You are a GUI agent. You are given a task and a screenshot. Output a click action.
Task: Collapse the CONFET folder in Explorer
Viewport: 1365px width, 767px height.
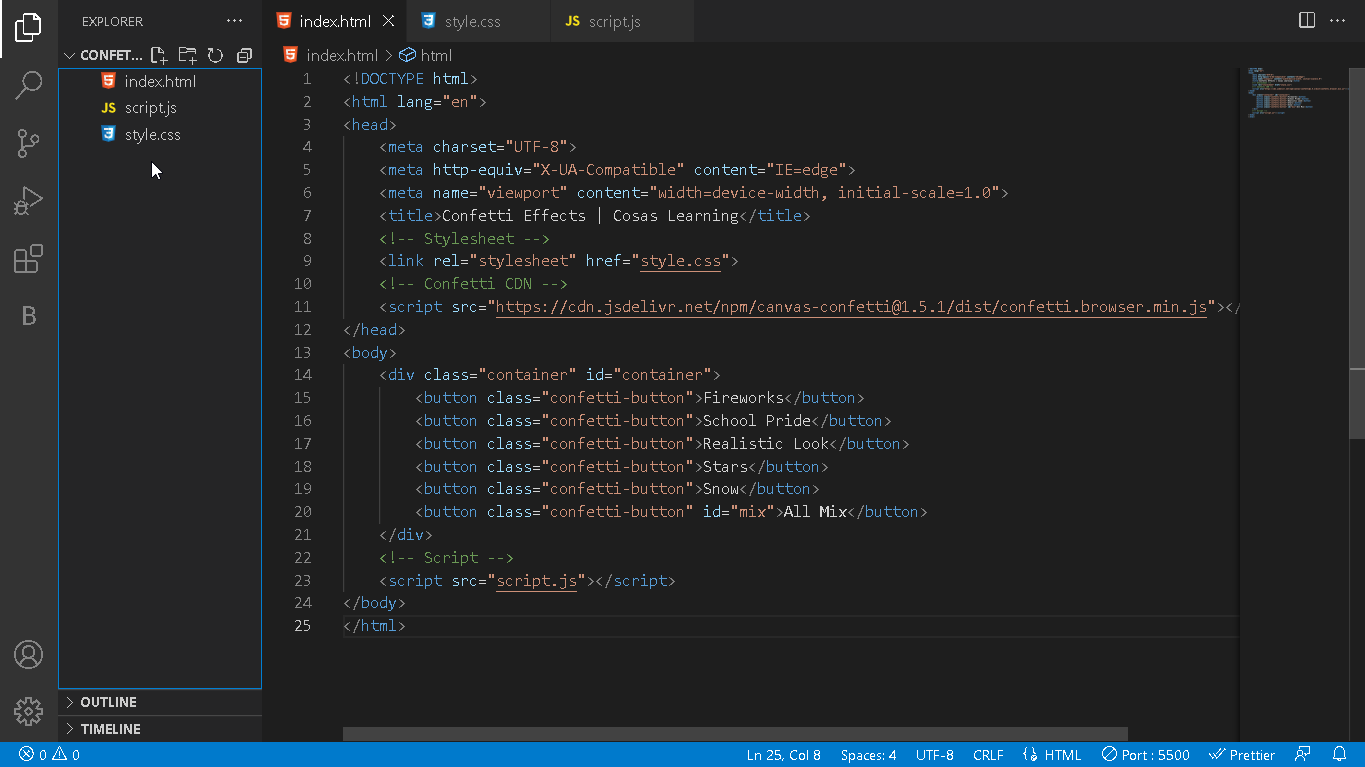tap(69, 55)
